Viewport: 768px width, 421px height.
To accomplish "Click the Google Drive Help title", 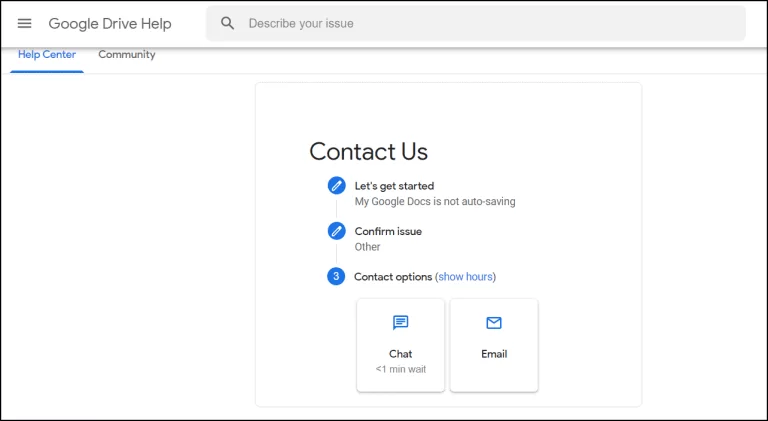I will 110,23.
